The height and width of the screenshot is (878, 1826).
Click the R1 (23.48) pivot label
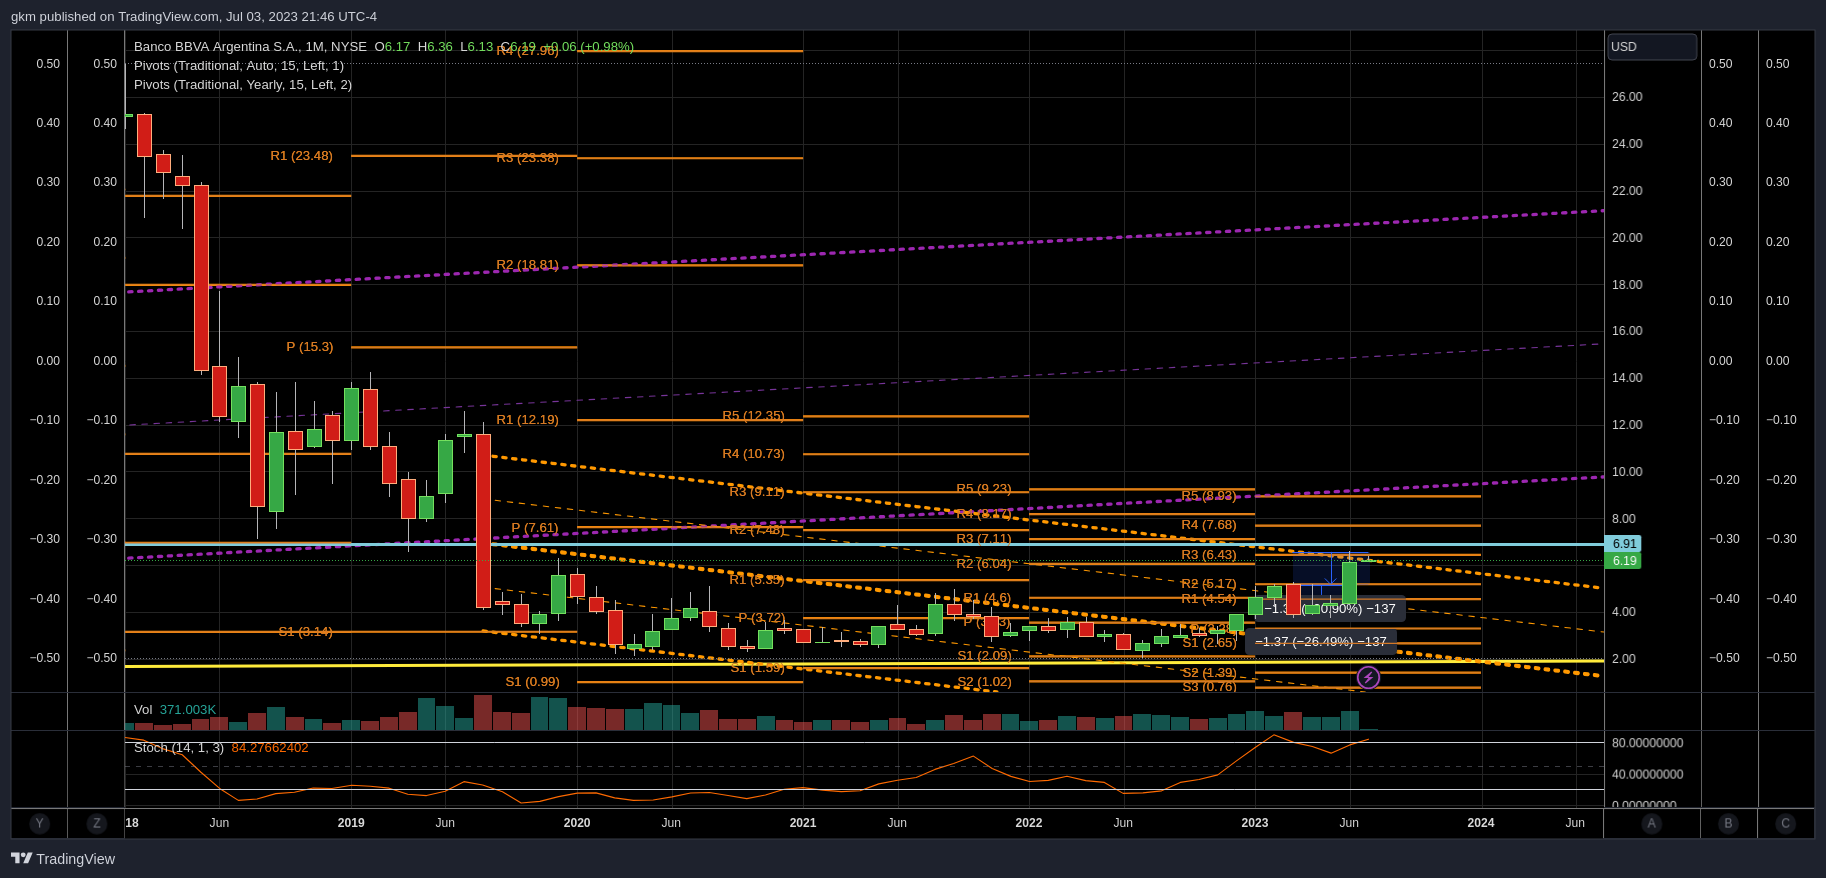tap(301, 156)
